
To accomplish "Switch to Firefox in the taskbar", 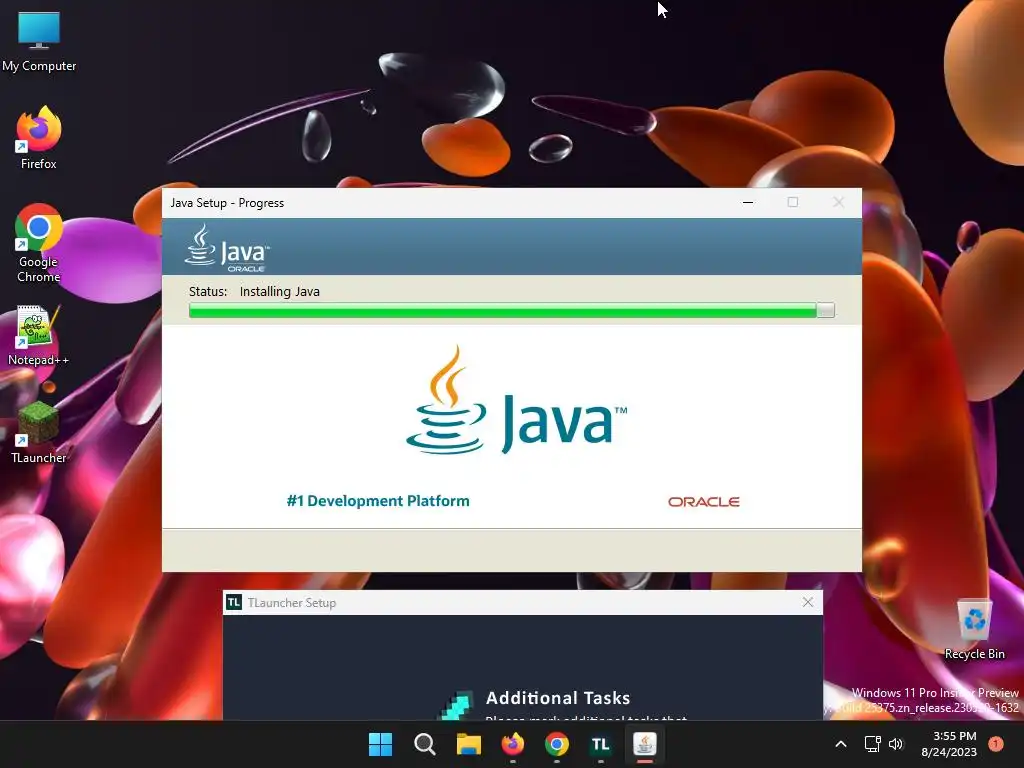I will pyautogui.click(x=513, y=744).
